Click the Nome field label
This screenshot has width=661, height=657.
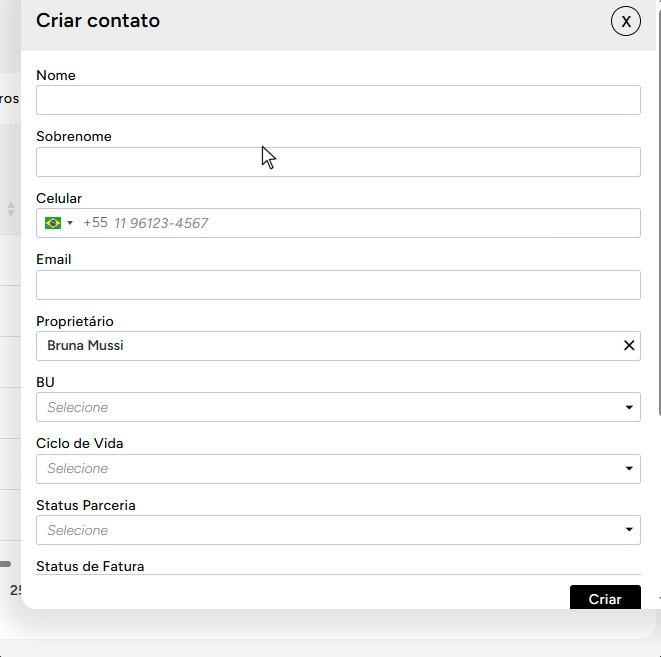[x=56, y=75]
